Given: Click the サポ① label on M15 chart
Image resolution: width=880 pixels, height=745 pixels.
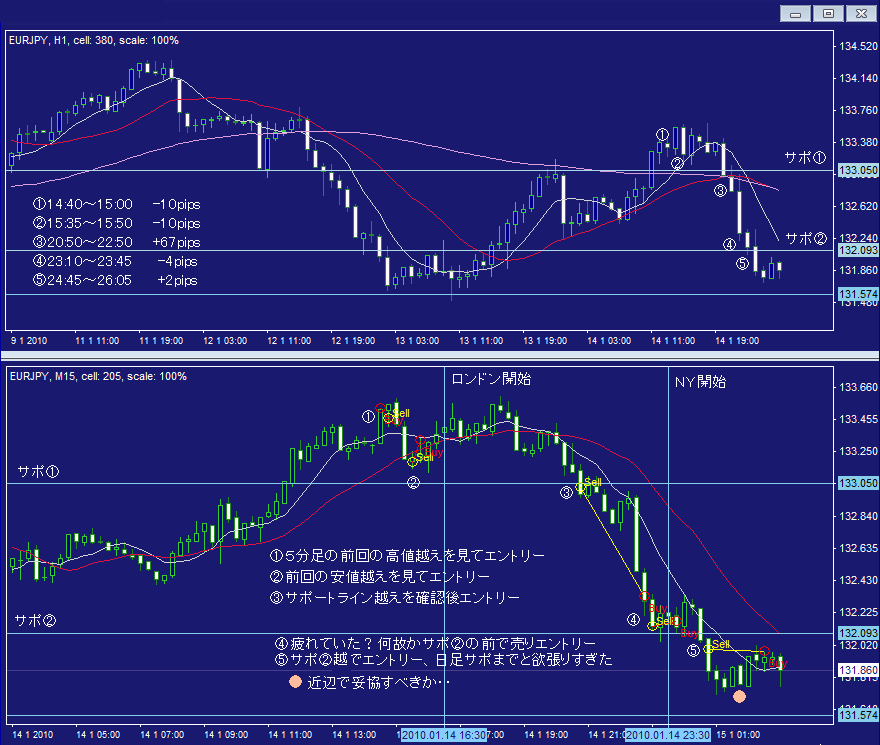Looking at the screenshot, I should click(x=38, y=472).
